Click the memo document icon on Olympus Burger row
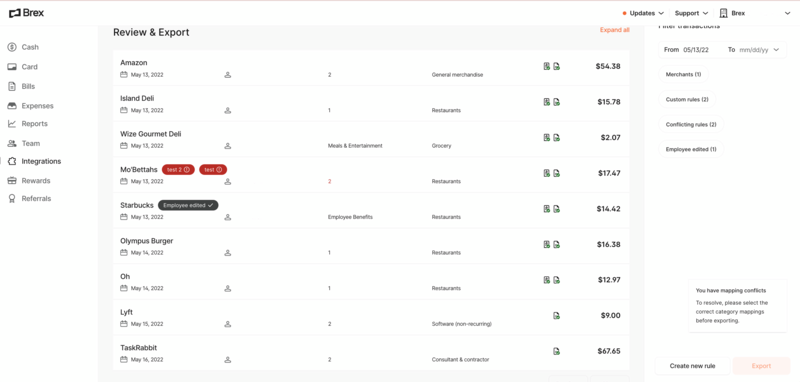This screenshot has width=800, height=382. pyautogui.click(x=557, y=244)
